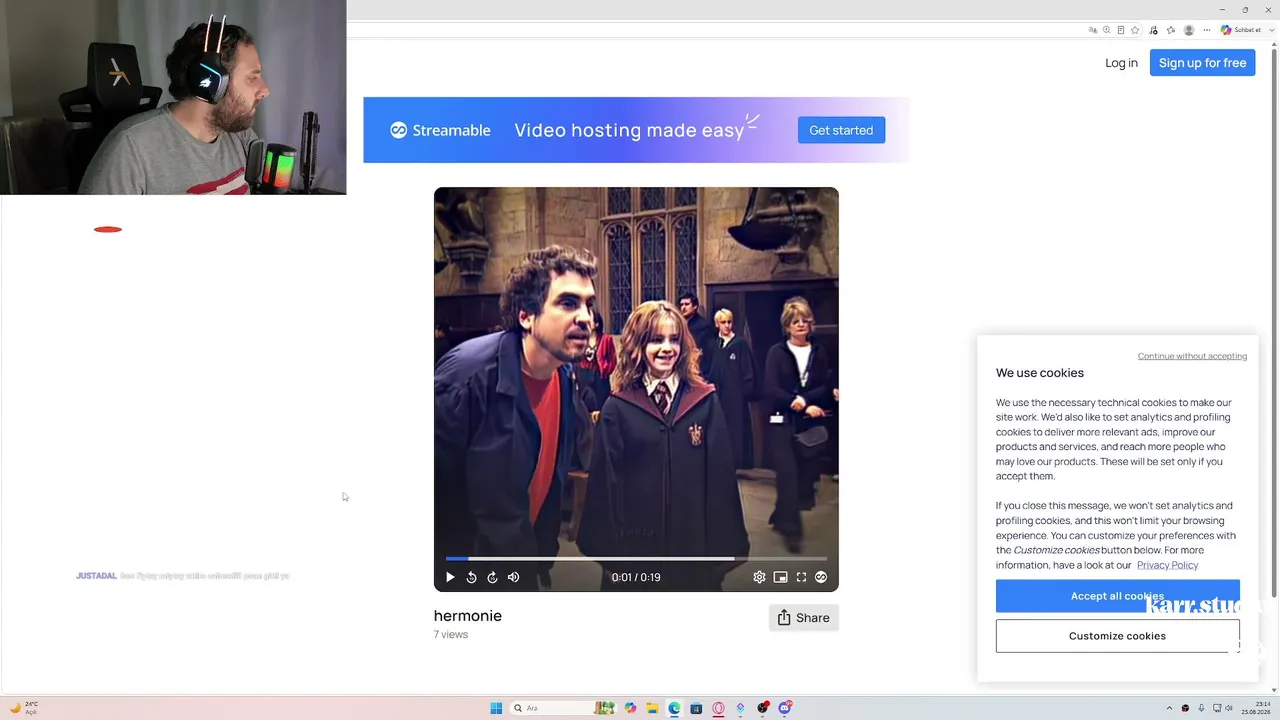1280x720 pixels.
Task: Open Copilot from the taskbar
Action: [x=630, y=708]
